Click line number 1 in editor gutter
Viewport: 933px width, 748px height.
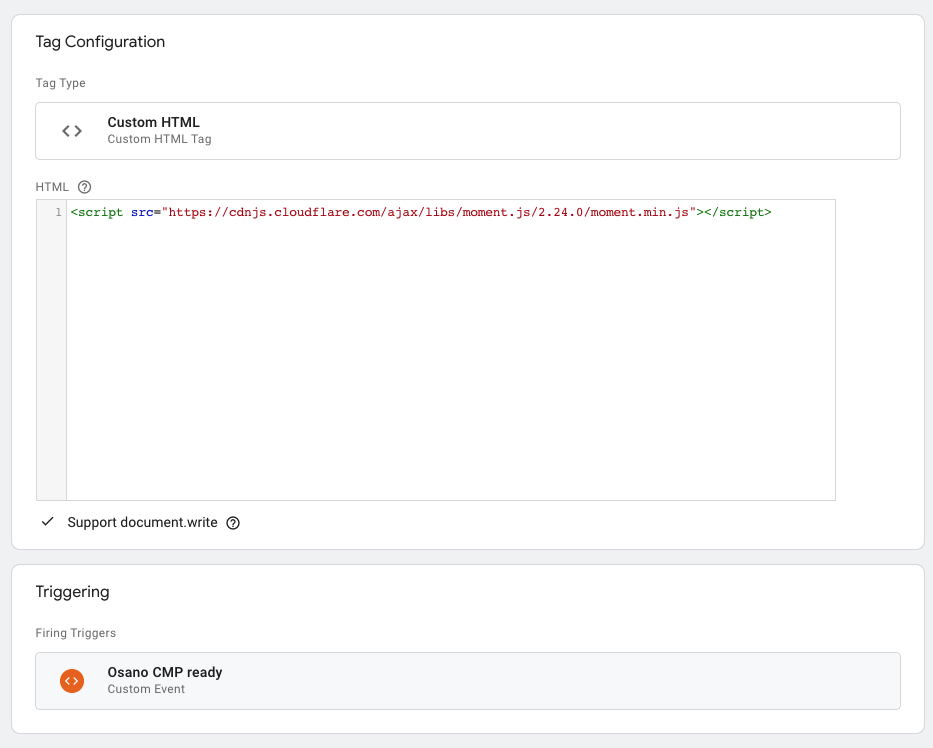[x=58, y=212]
